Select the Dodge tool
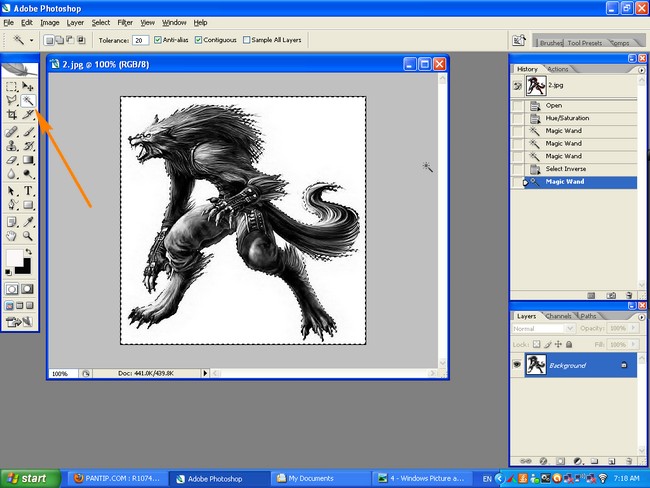Screen dimensions: 650x488 28,174
